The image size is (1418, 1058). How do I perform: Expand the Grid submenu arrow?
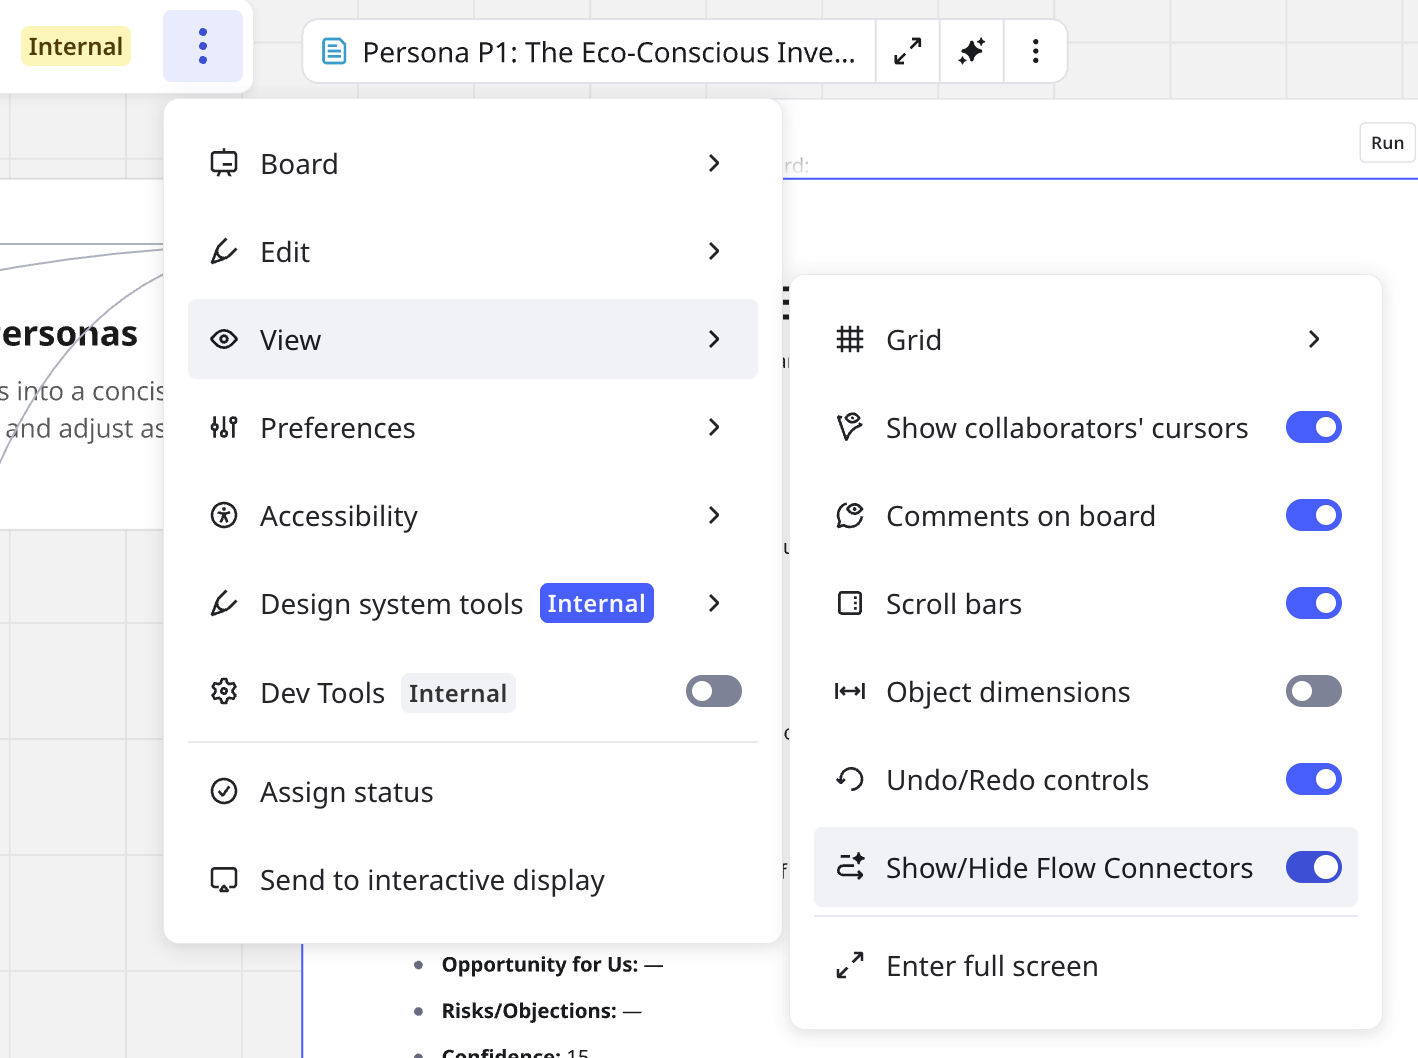[x=1314, y=340]
